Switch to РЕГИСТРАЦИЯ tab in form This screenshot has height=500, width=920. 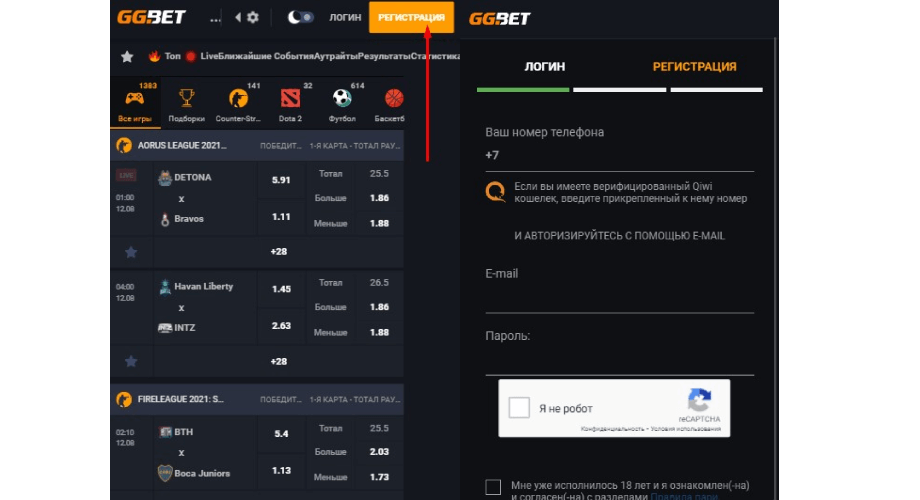tap(694, 67)
